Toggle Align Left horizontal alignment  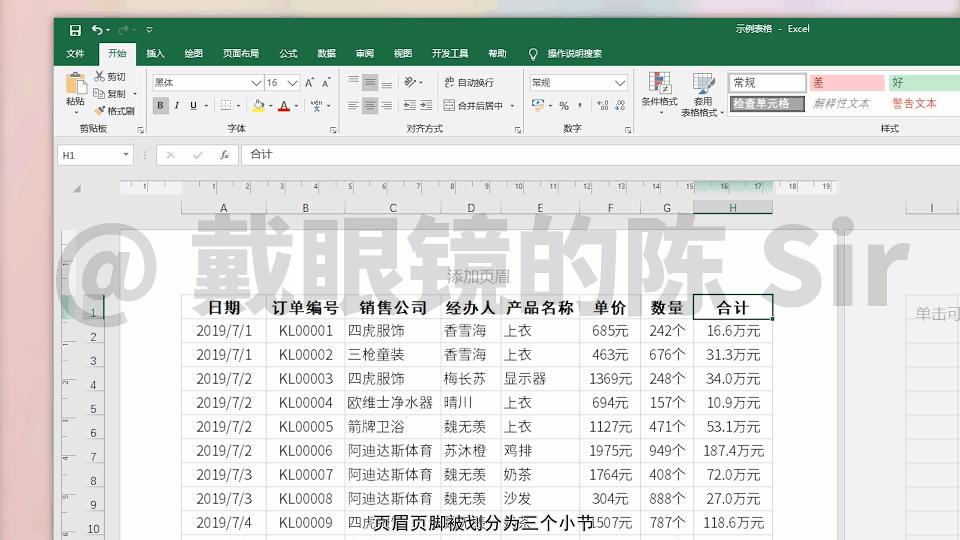pos(353,105)
